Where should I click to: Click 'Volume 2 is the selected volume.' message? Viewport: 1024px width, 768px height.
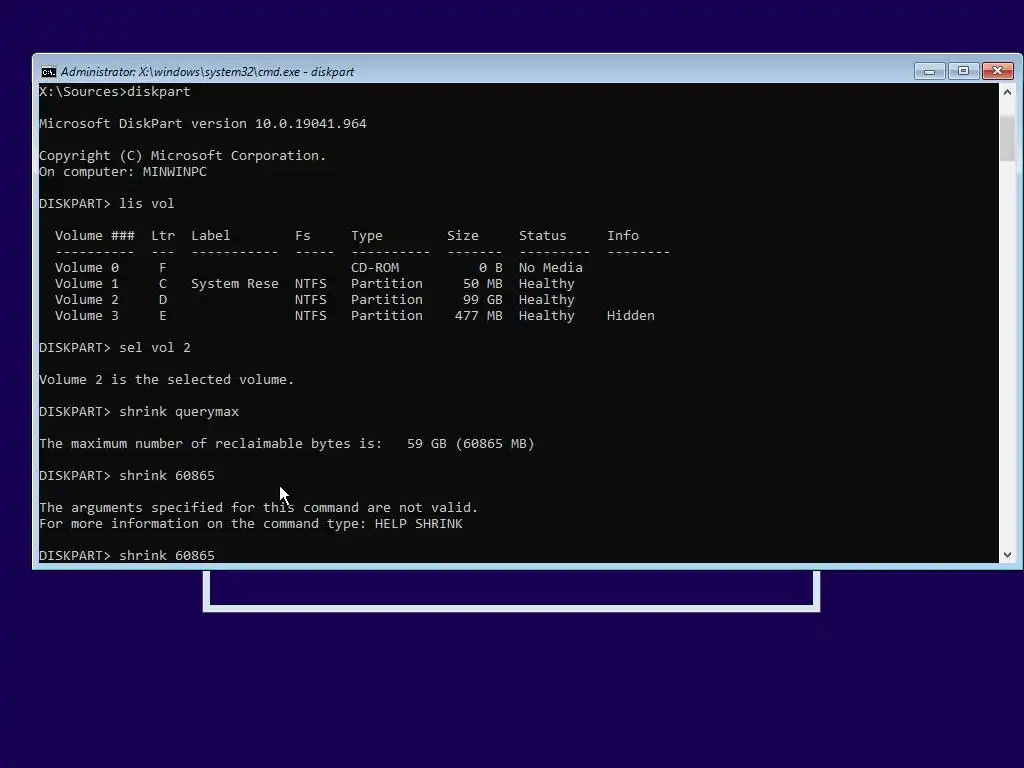point(167,379)
